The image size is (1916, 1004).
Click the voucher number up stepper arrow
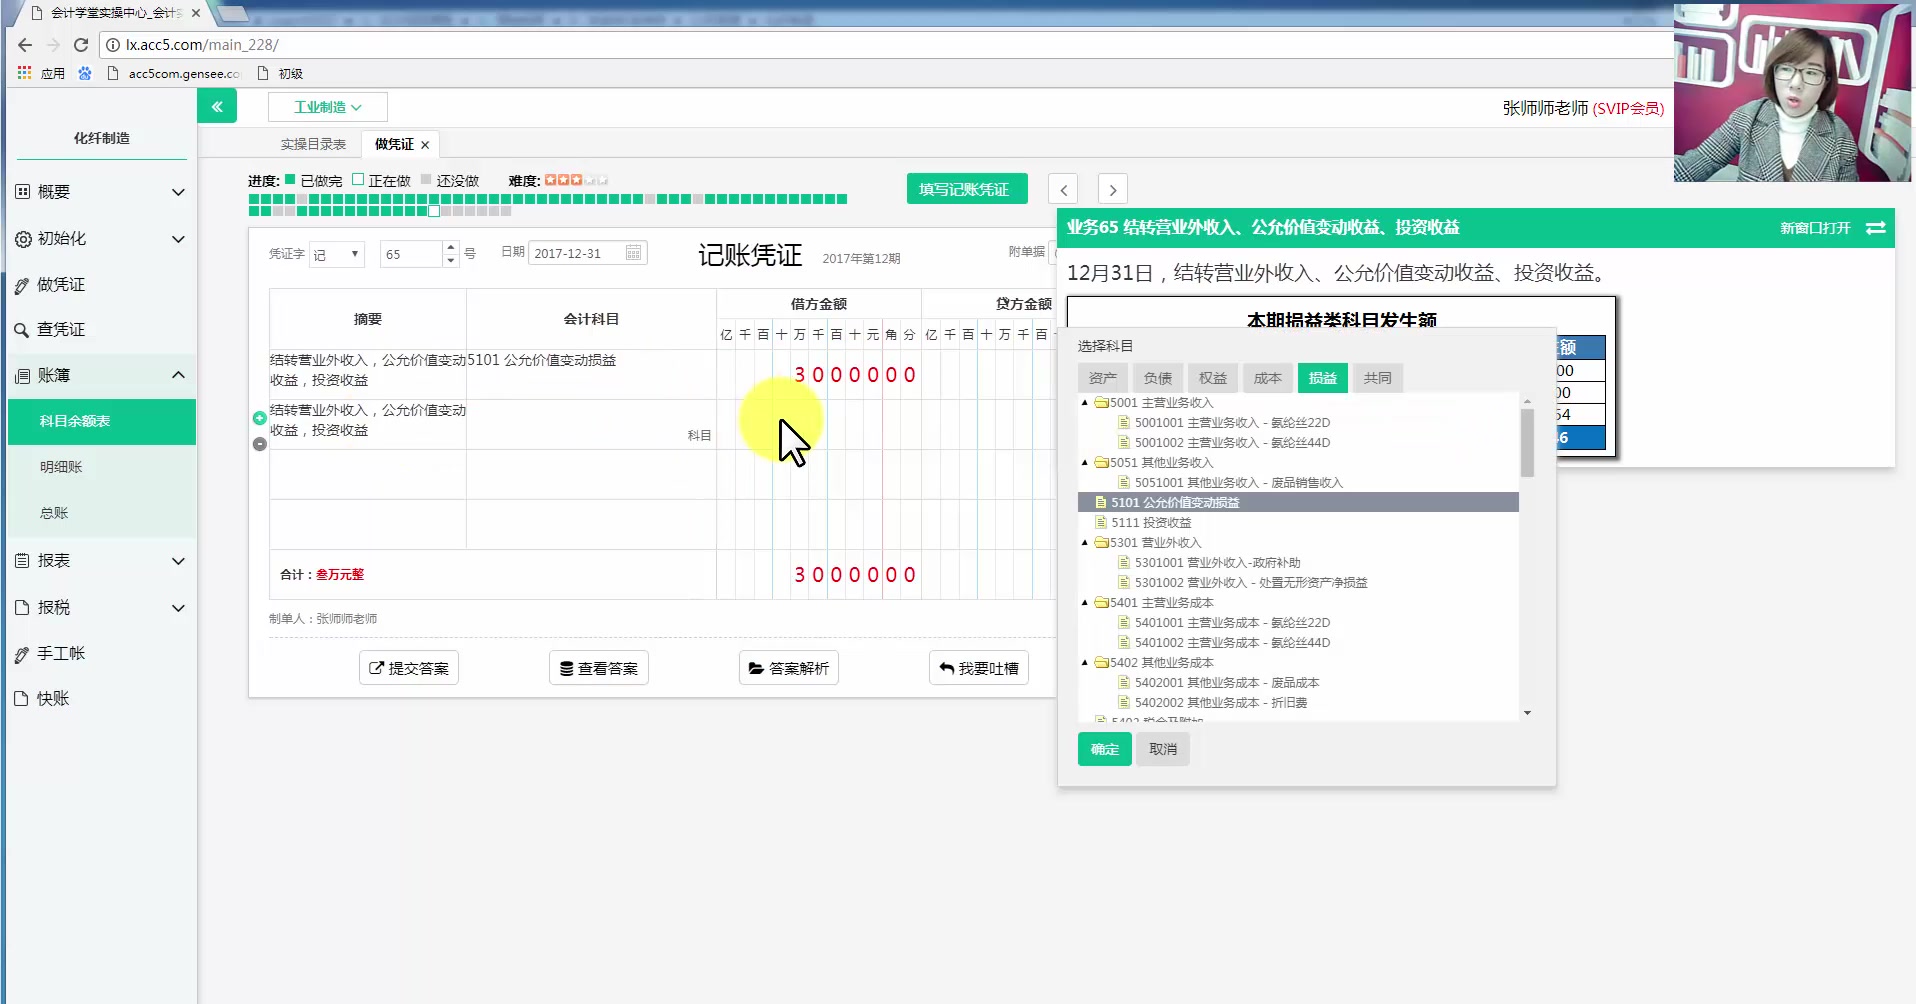pos(450,247)
